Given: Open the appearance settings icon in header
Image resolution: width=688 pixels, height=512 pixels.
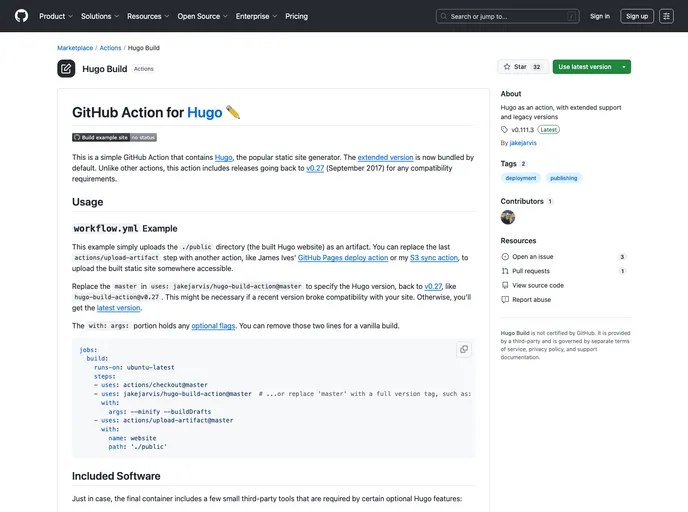Looking at the screenshot, I should (x=666, y=16).
